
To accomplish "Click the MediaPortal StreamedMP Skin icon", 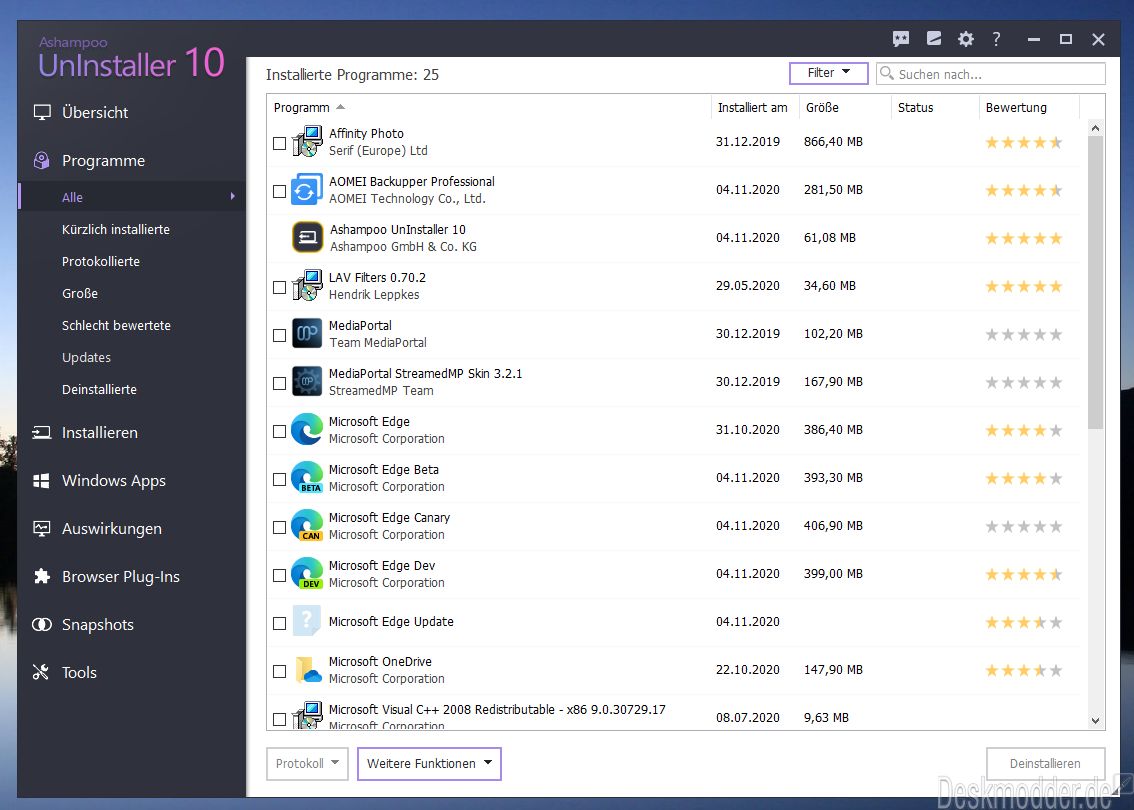I will pos(307,381).
